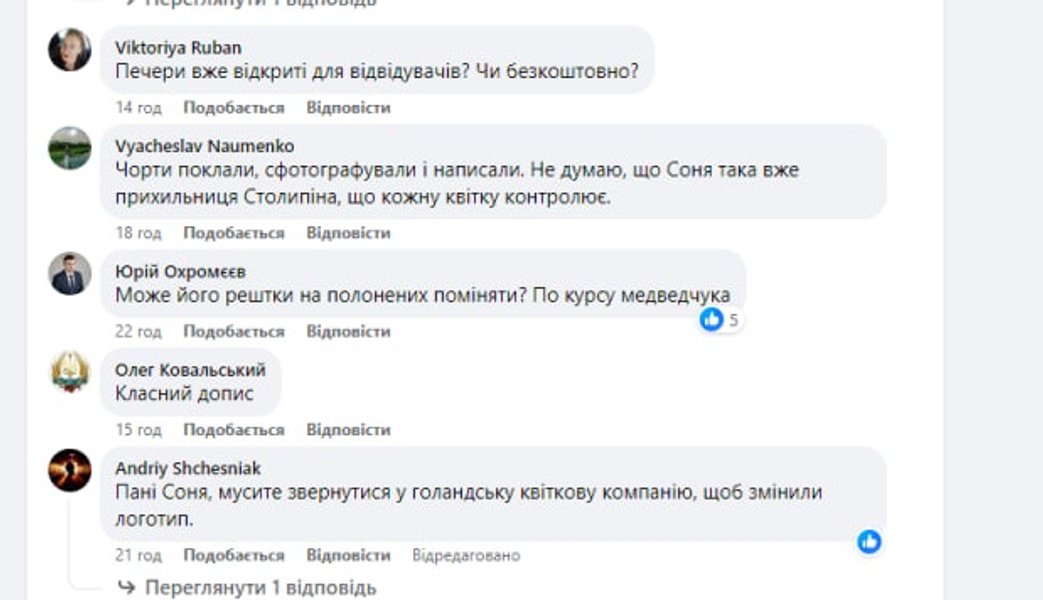The height and width of the screenshot is (600, 1043).
Task: Click Andriy Shchesniak's profile picture
Action: [70, 470]
